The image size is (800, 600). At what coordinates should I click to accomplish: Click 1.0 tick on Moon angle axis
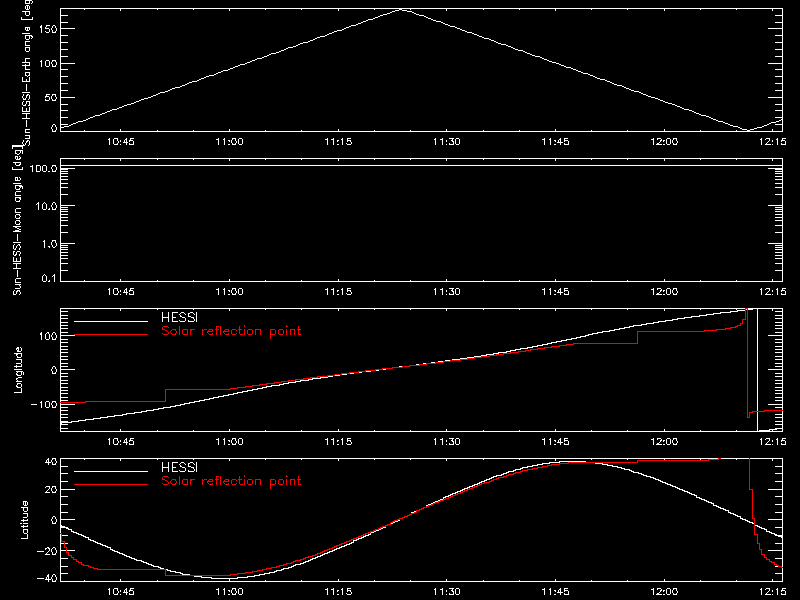point(49,244)
